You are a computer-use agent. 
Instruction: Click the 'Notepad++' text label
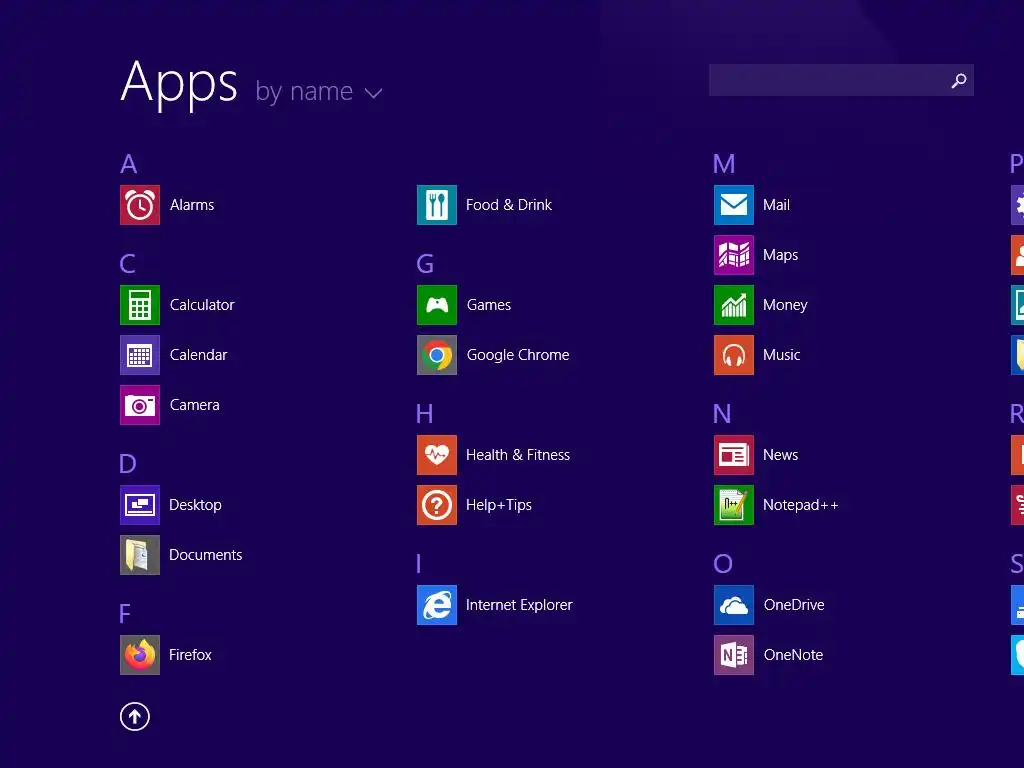coord(801,505)
